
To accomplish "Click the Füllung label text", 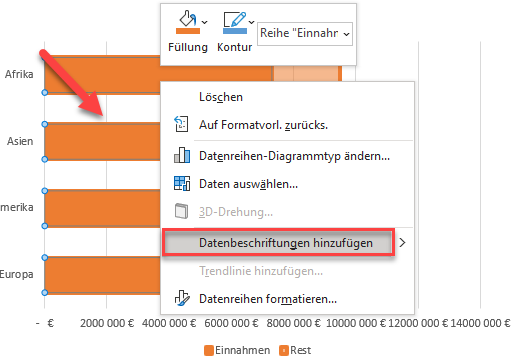I will click(x=188, y=47).
